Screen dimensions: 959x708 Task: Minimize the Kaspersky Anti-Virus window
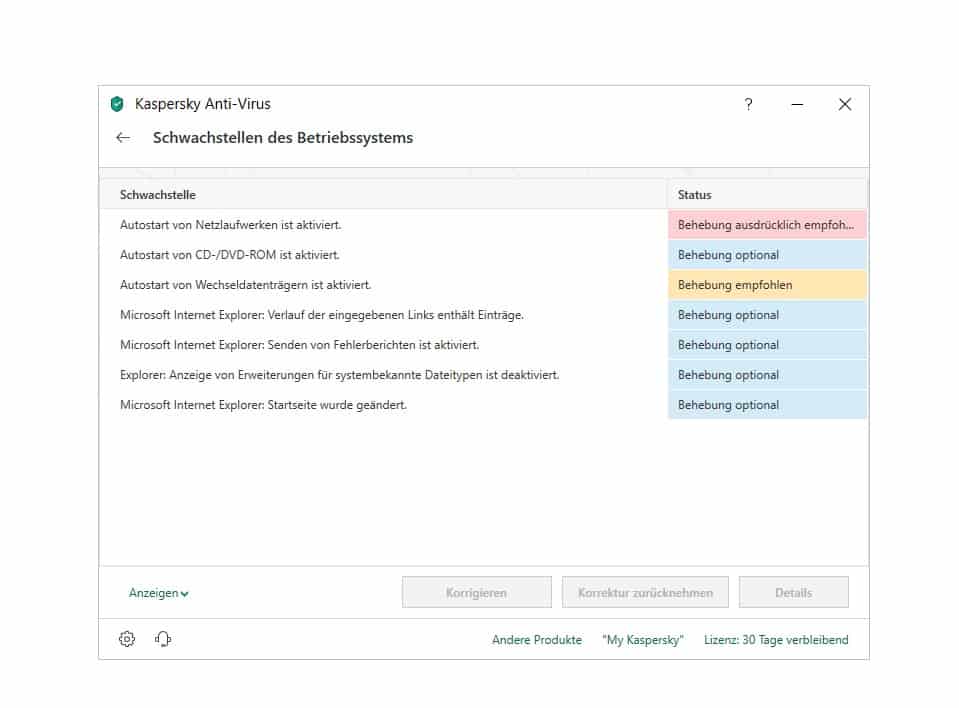pyautogui.click(x=797, y=105)
